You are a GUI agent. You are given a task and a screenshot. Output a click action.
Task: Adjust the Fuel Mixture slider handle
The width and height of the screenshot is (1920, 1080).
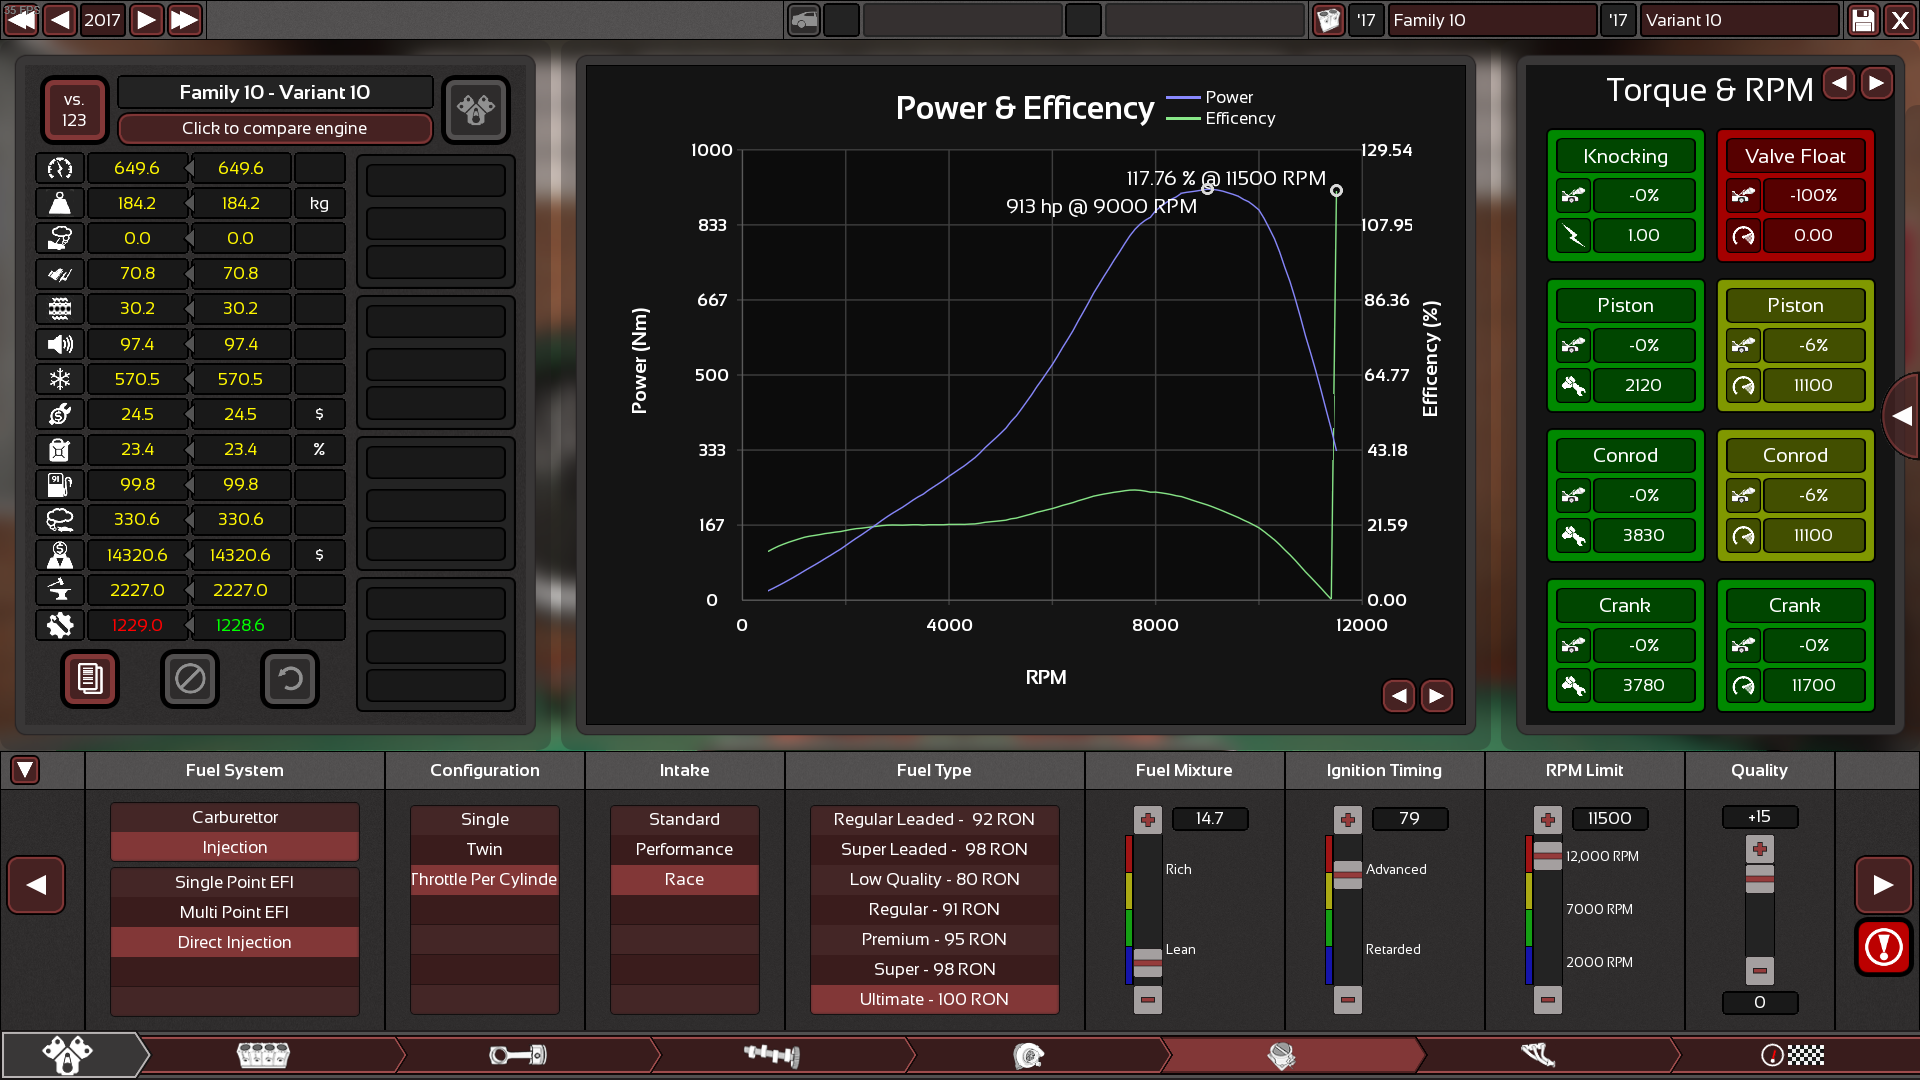1147,961
